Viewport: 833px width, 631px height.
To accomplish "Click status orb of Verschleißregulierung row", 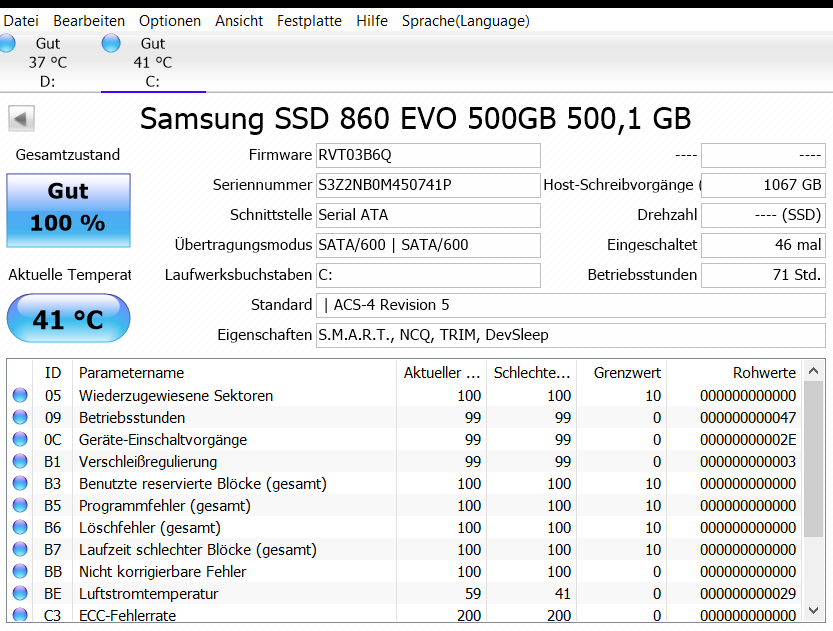I will [20, 461].
